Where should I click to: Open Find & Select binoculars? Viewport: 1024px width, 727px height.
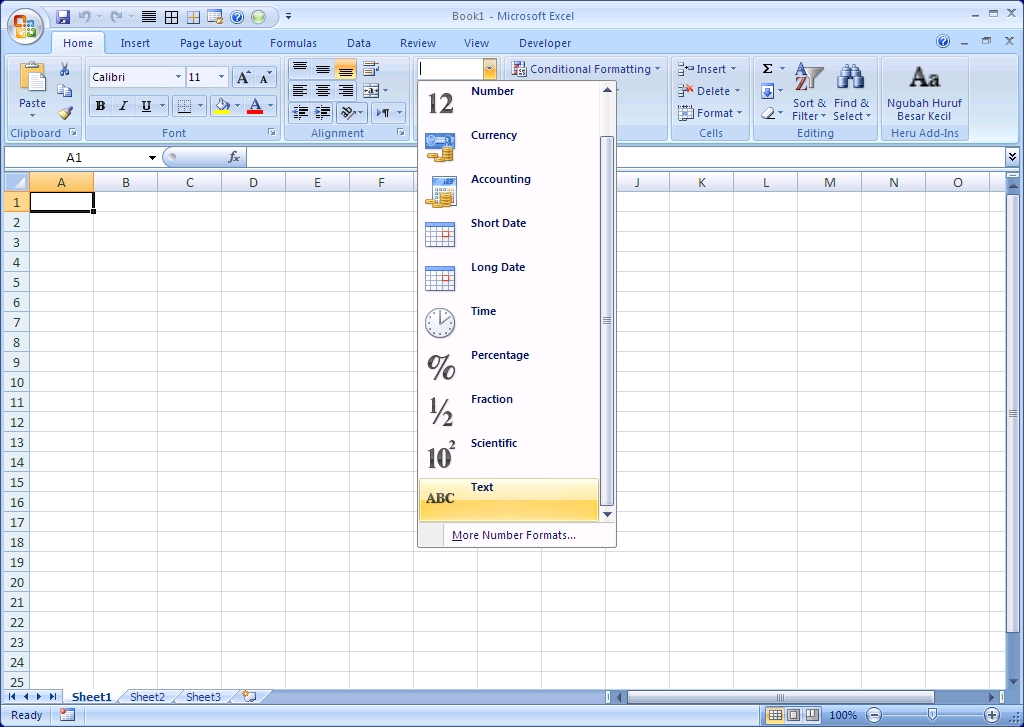pyautogui.click(x=852, y=91)
